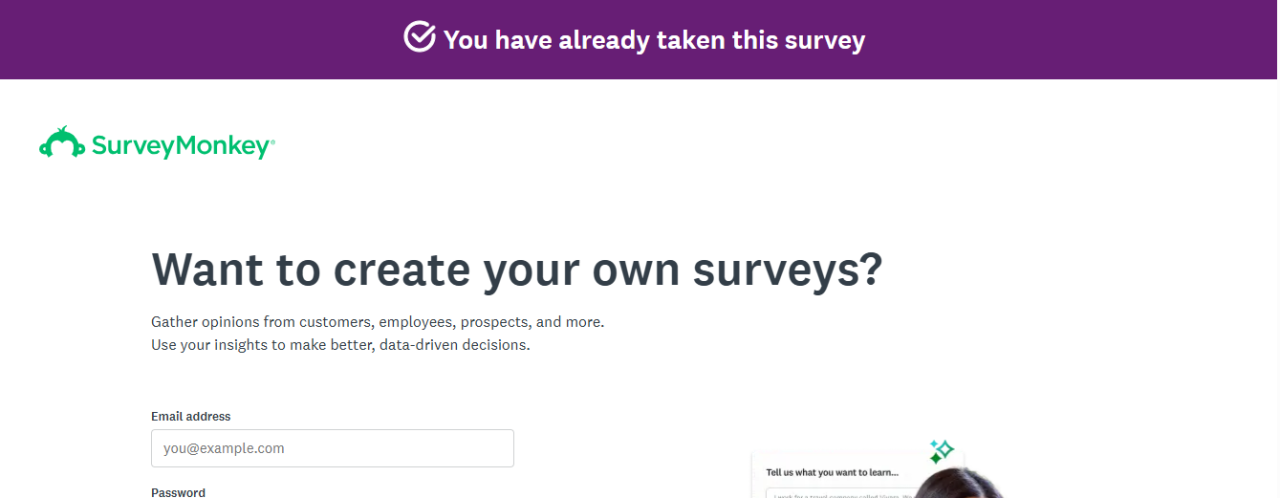Click the SurveyMonkey monkey logo icon
The height and width of the screenshot is (498, 1280).
coord(61,144)
